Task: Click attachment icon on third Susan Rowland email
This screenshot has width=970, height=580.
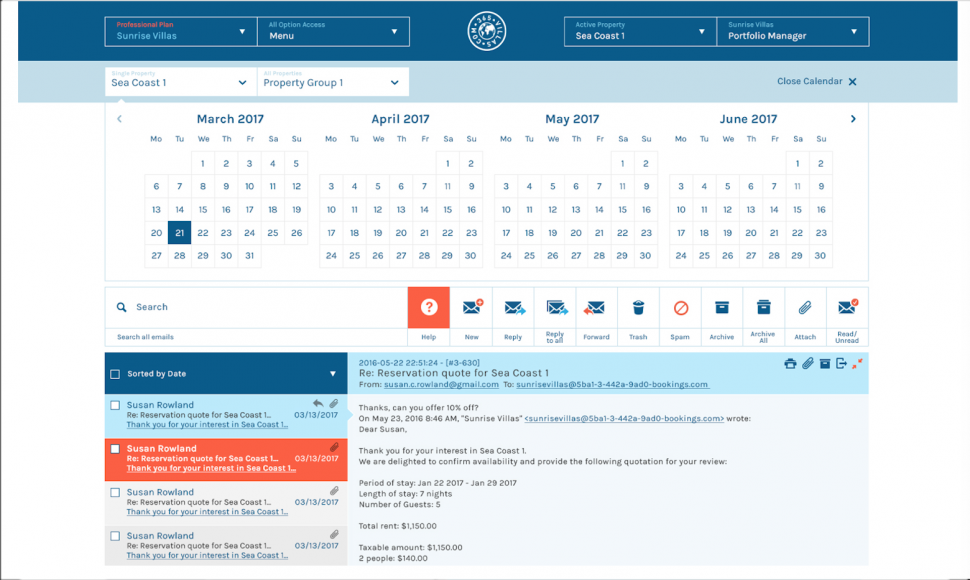Action: pos(334,490)
